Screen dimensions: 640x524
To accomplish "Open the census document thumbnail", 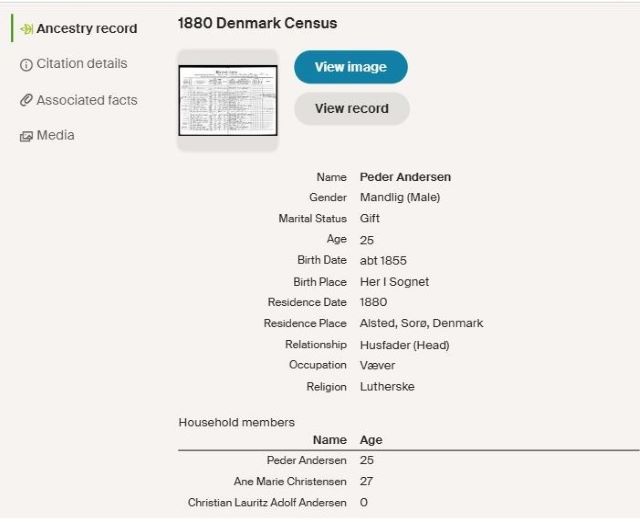I will pyautogui.click(x=227, y=100).
